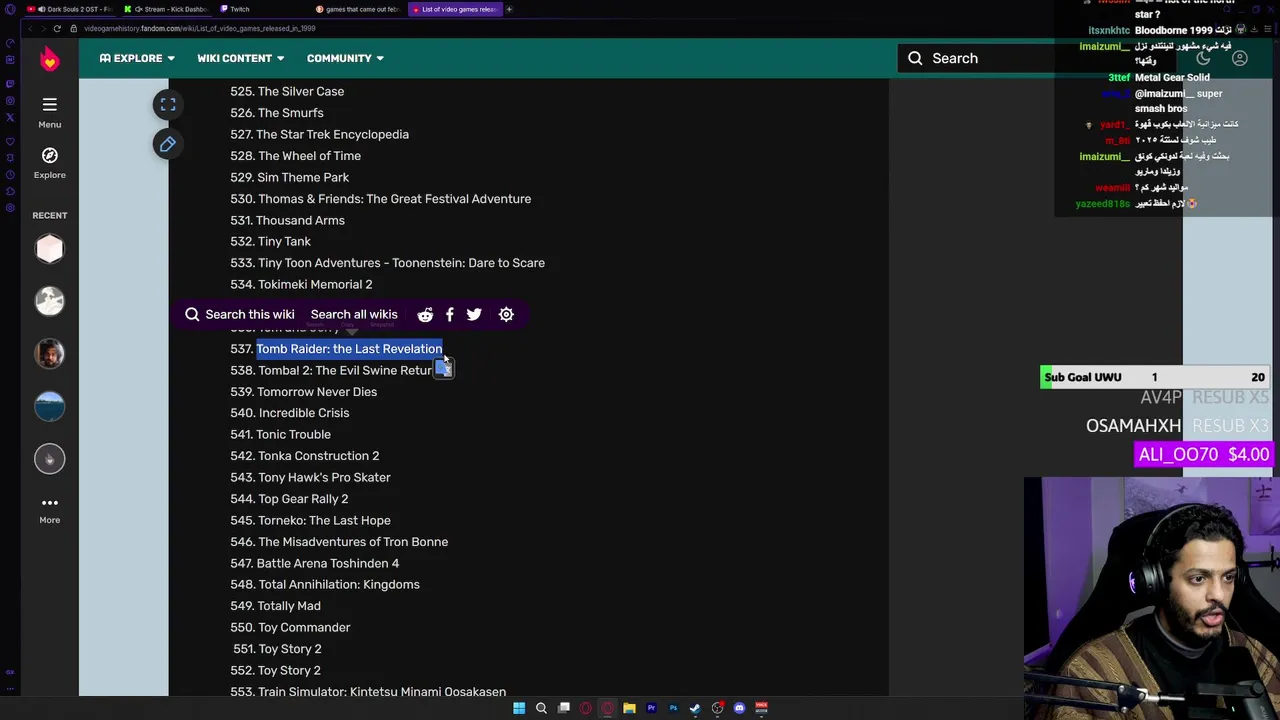
Task: Select List of video games released tab
Action: [x=454, y=9]
